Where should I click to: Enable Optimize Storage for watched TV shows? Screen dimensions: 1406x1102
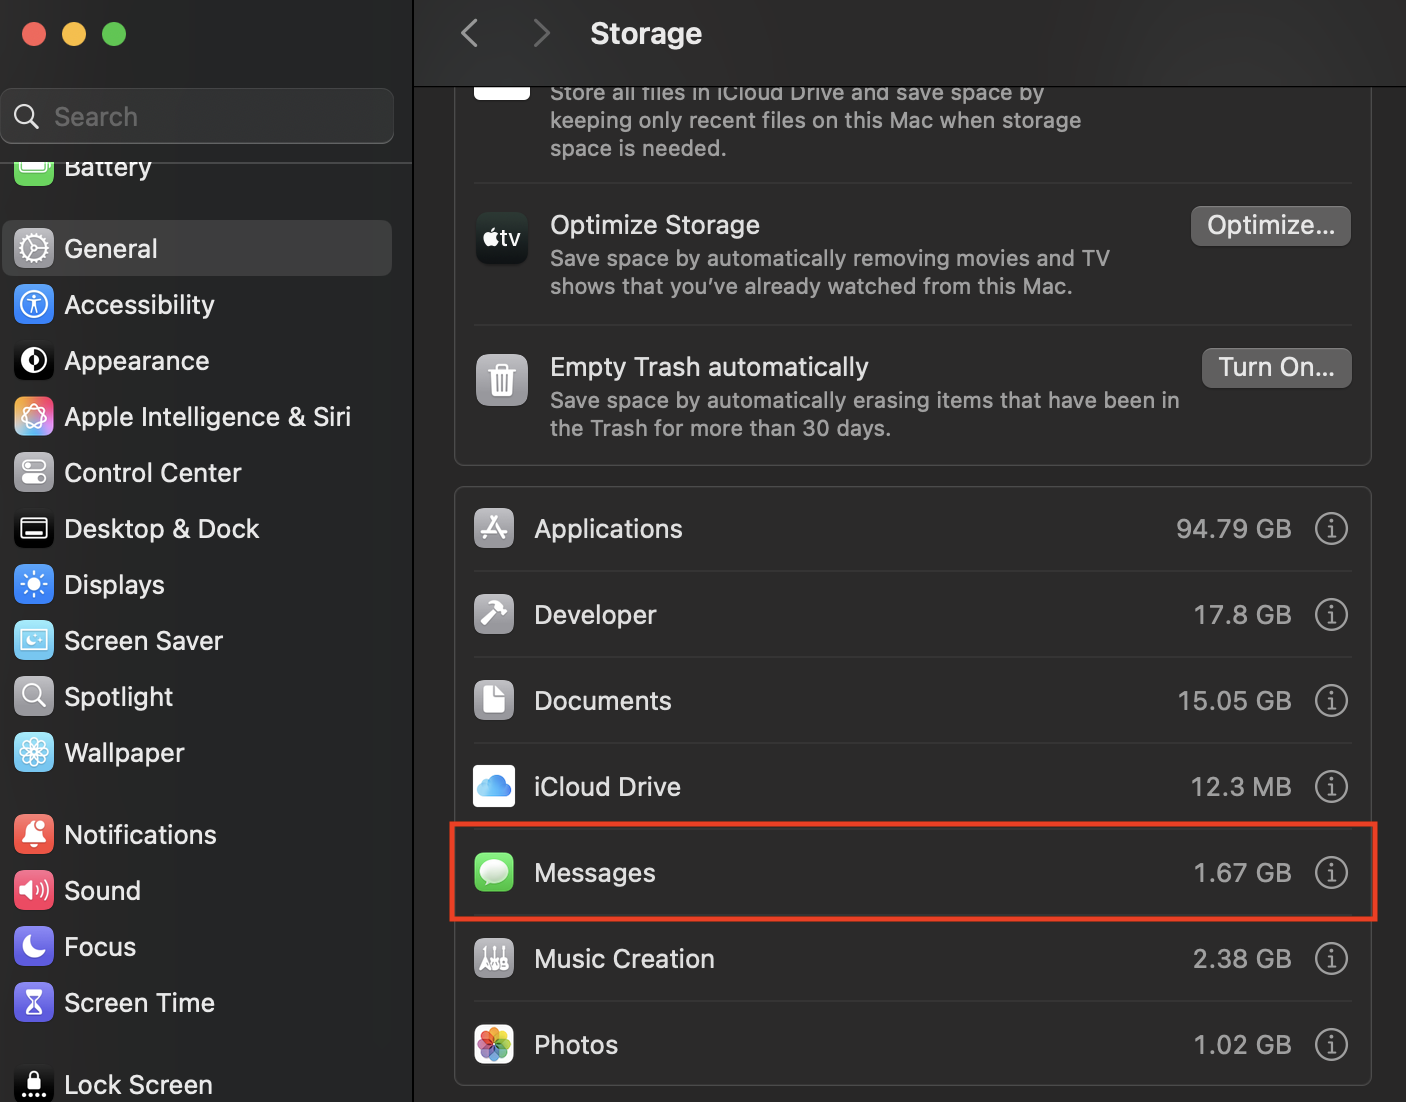point(1270,225)
